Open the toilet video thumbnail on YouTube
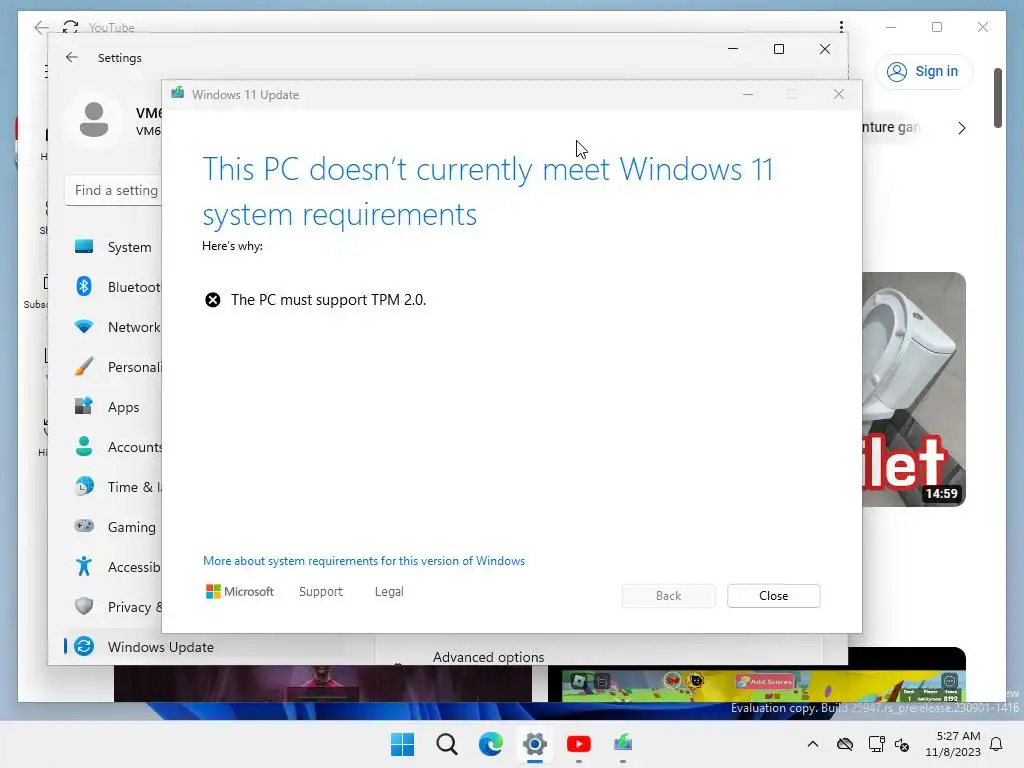Viewport: 1024px width, 768px height. pyautogui.click(x=914, y=389)
